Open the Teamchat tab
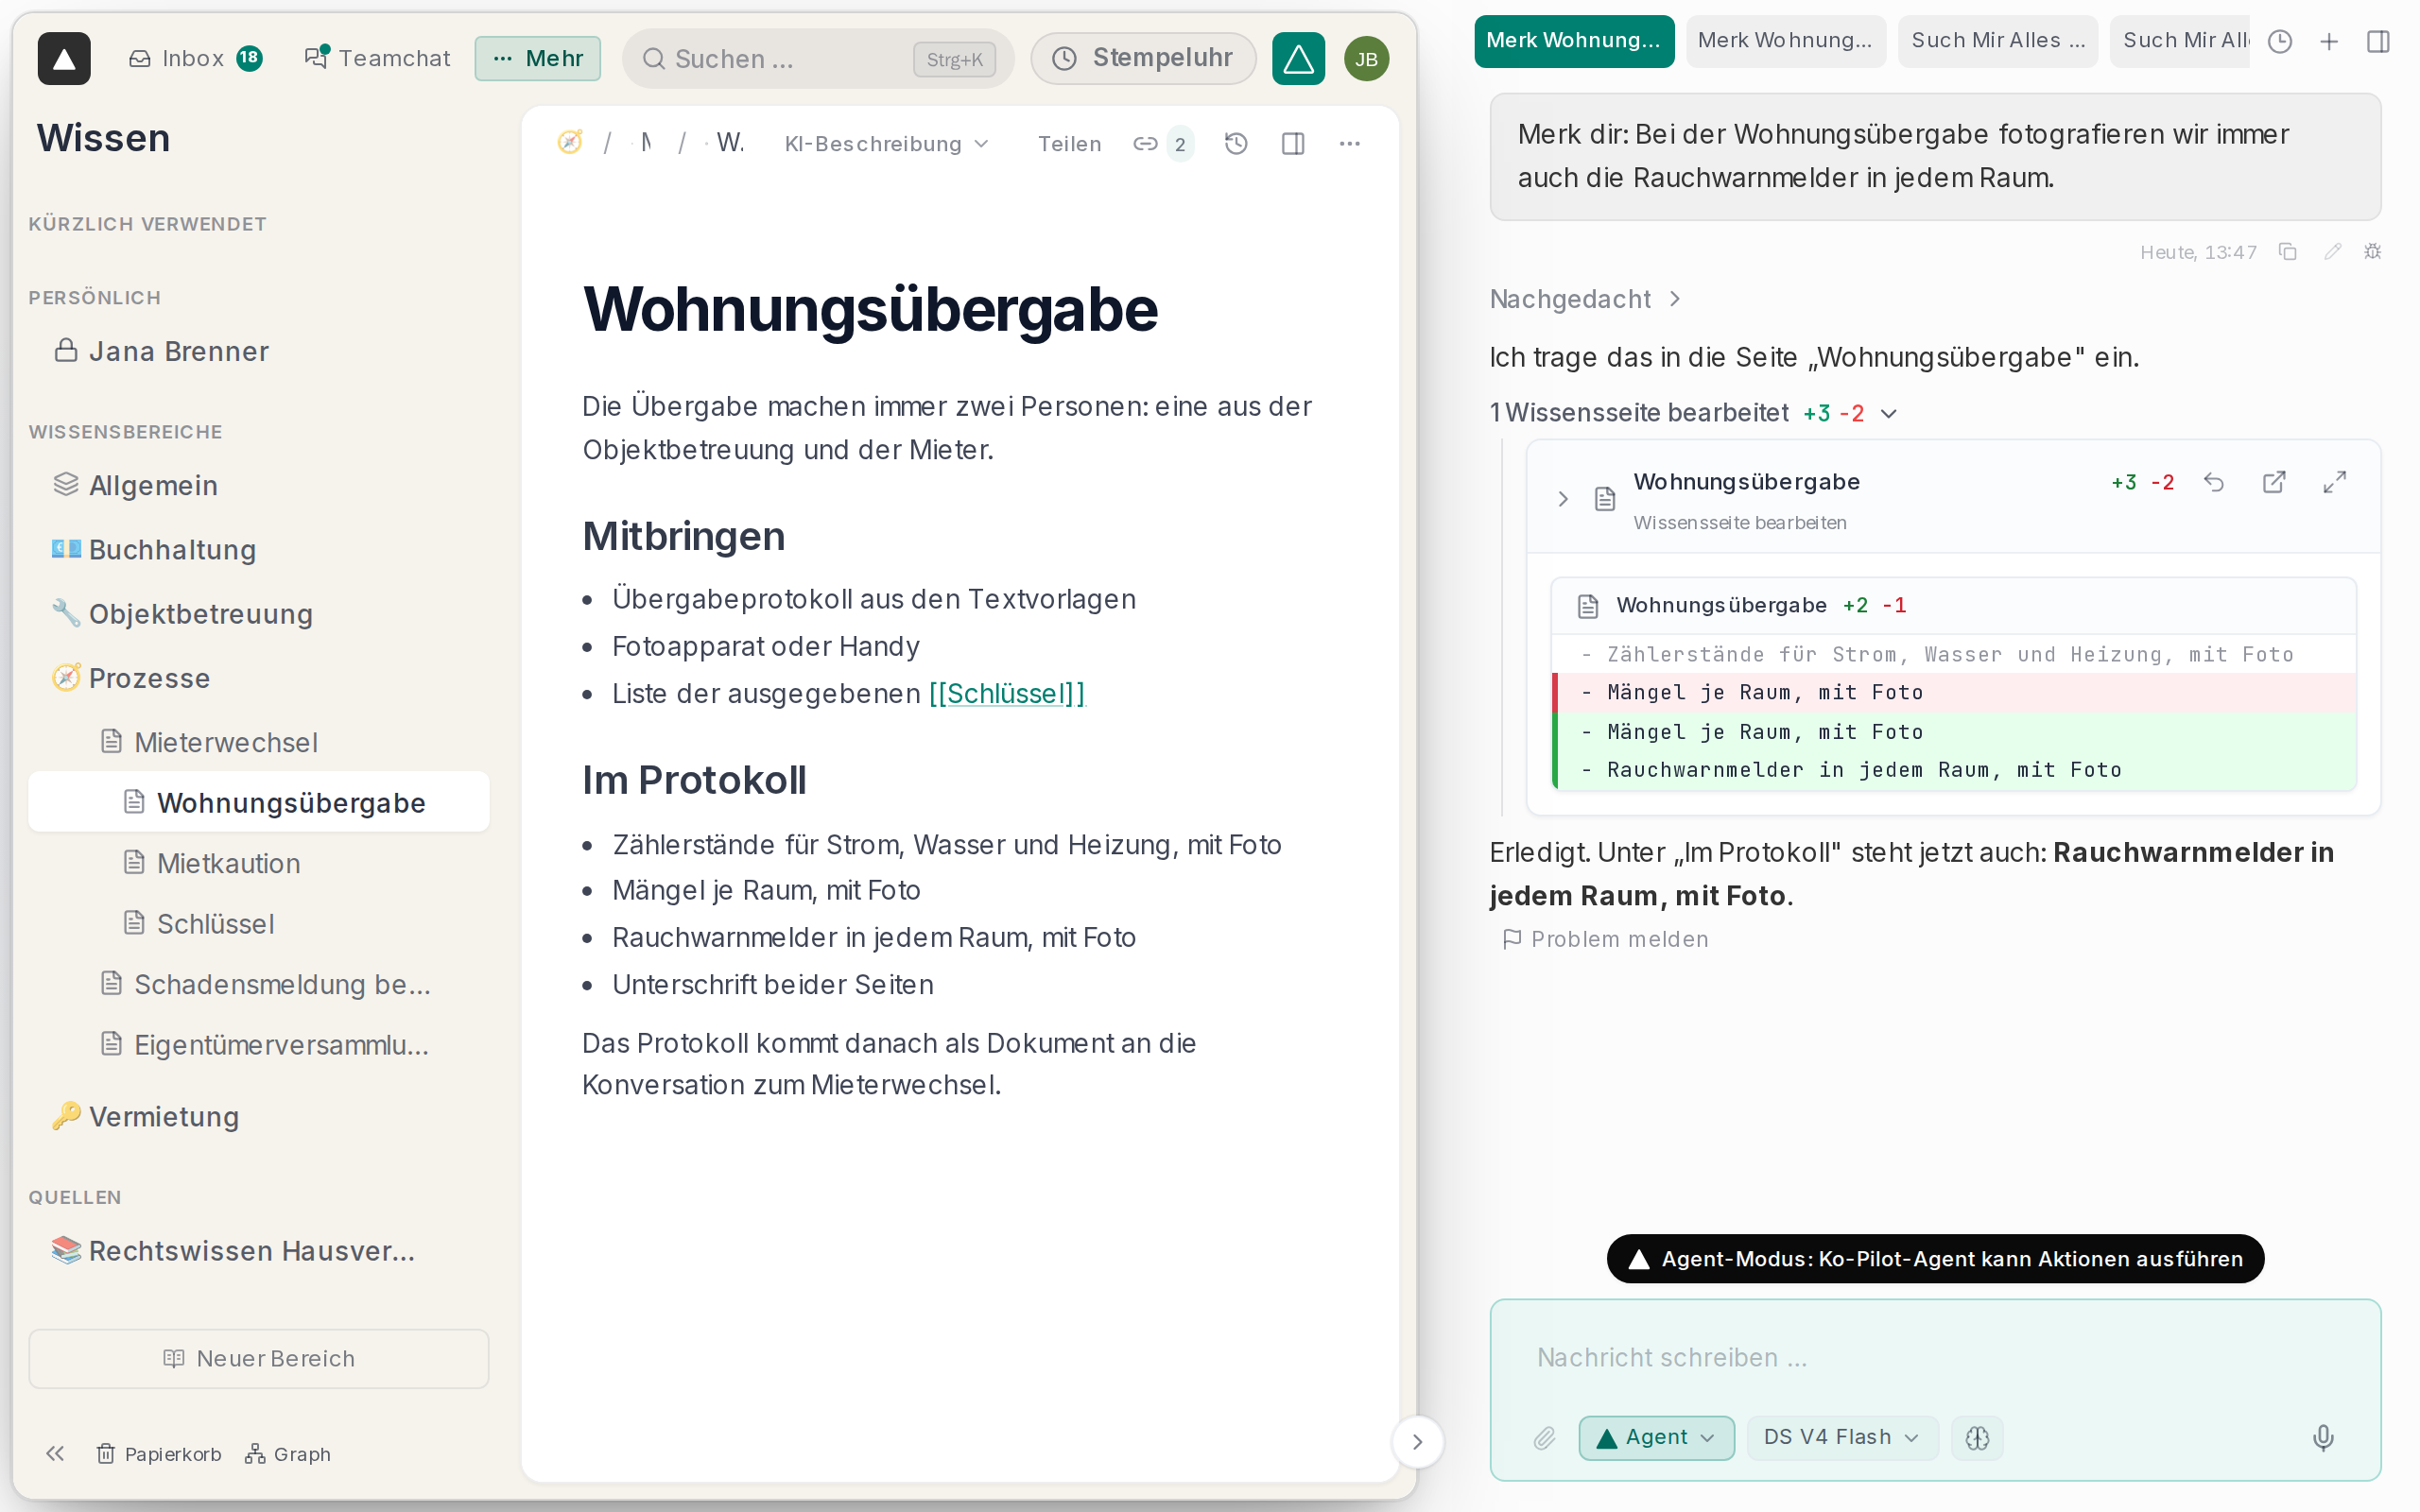Viewport: 2420px width, 1512px height. [377, 58]
